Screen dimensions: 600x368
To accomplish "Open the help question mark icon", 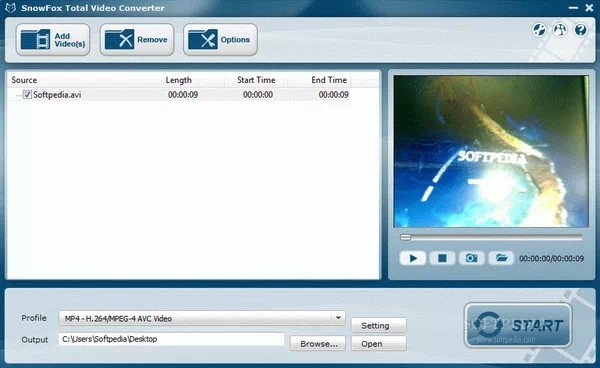I will (580, 29).
